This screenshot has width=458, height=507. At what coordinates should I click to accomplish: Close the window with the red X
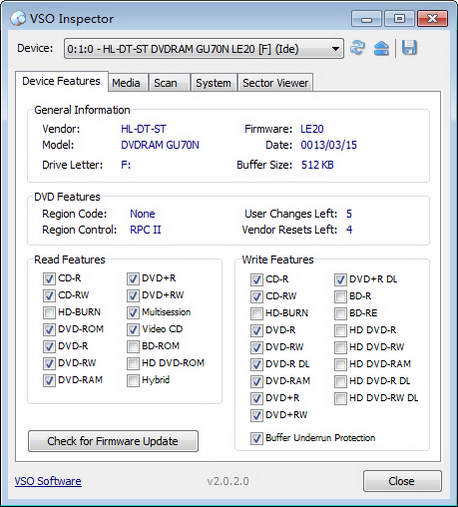432,19
